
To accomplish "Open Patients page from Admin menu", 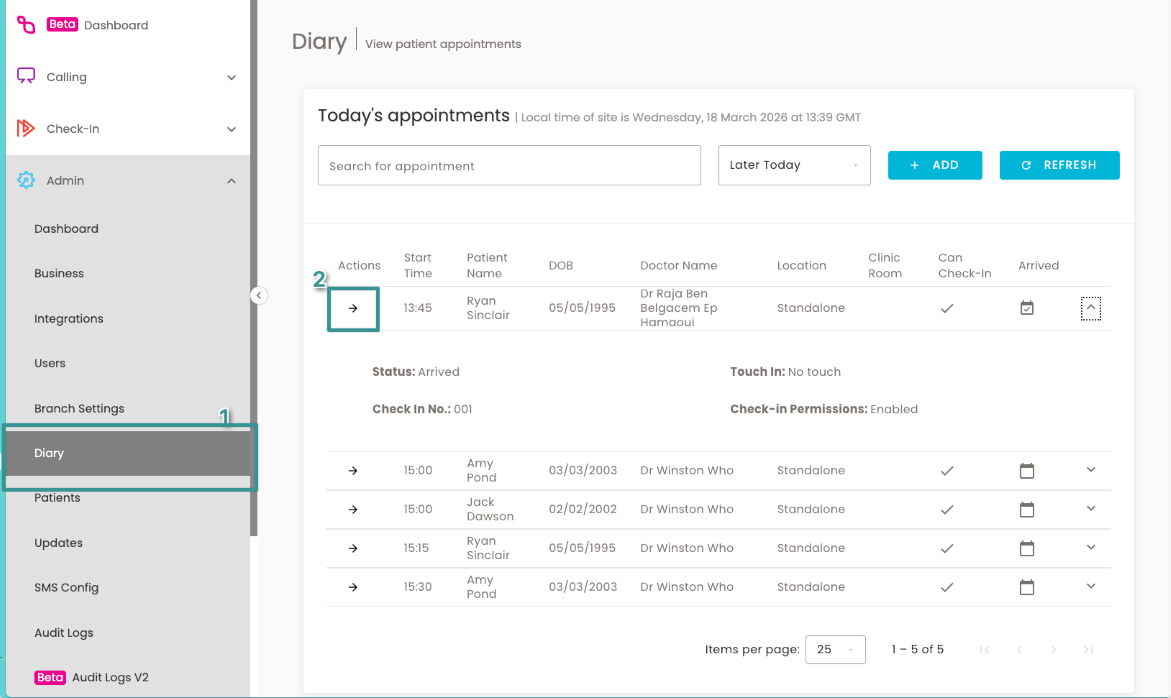I will (58, 498).
